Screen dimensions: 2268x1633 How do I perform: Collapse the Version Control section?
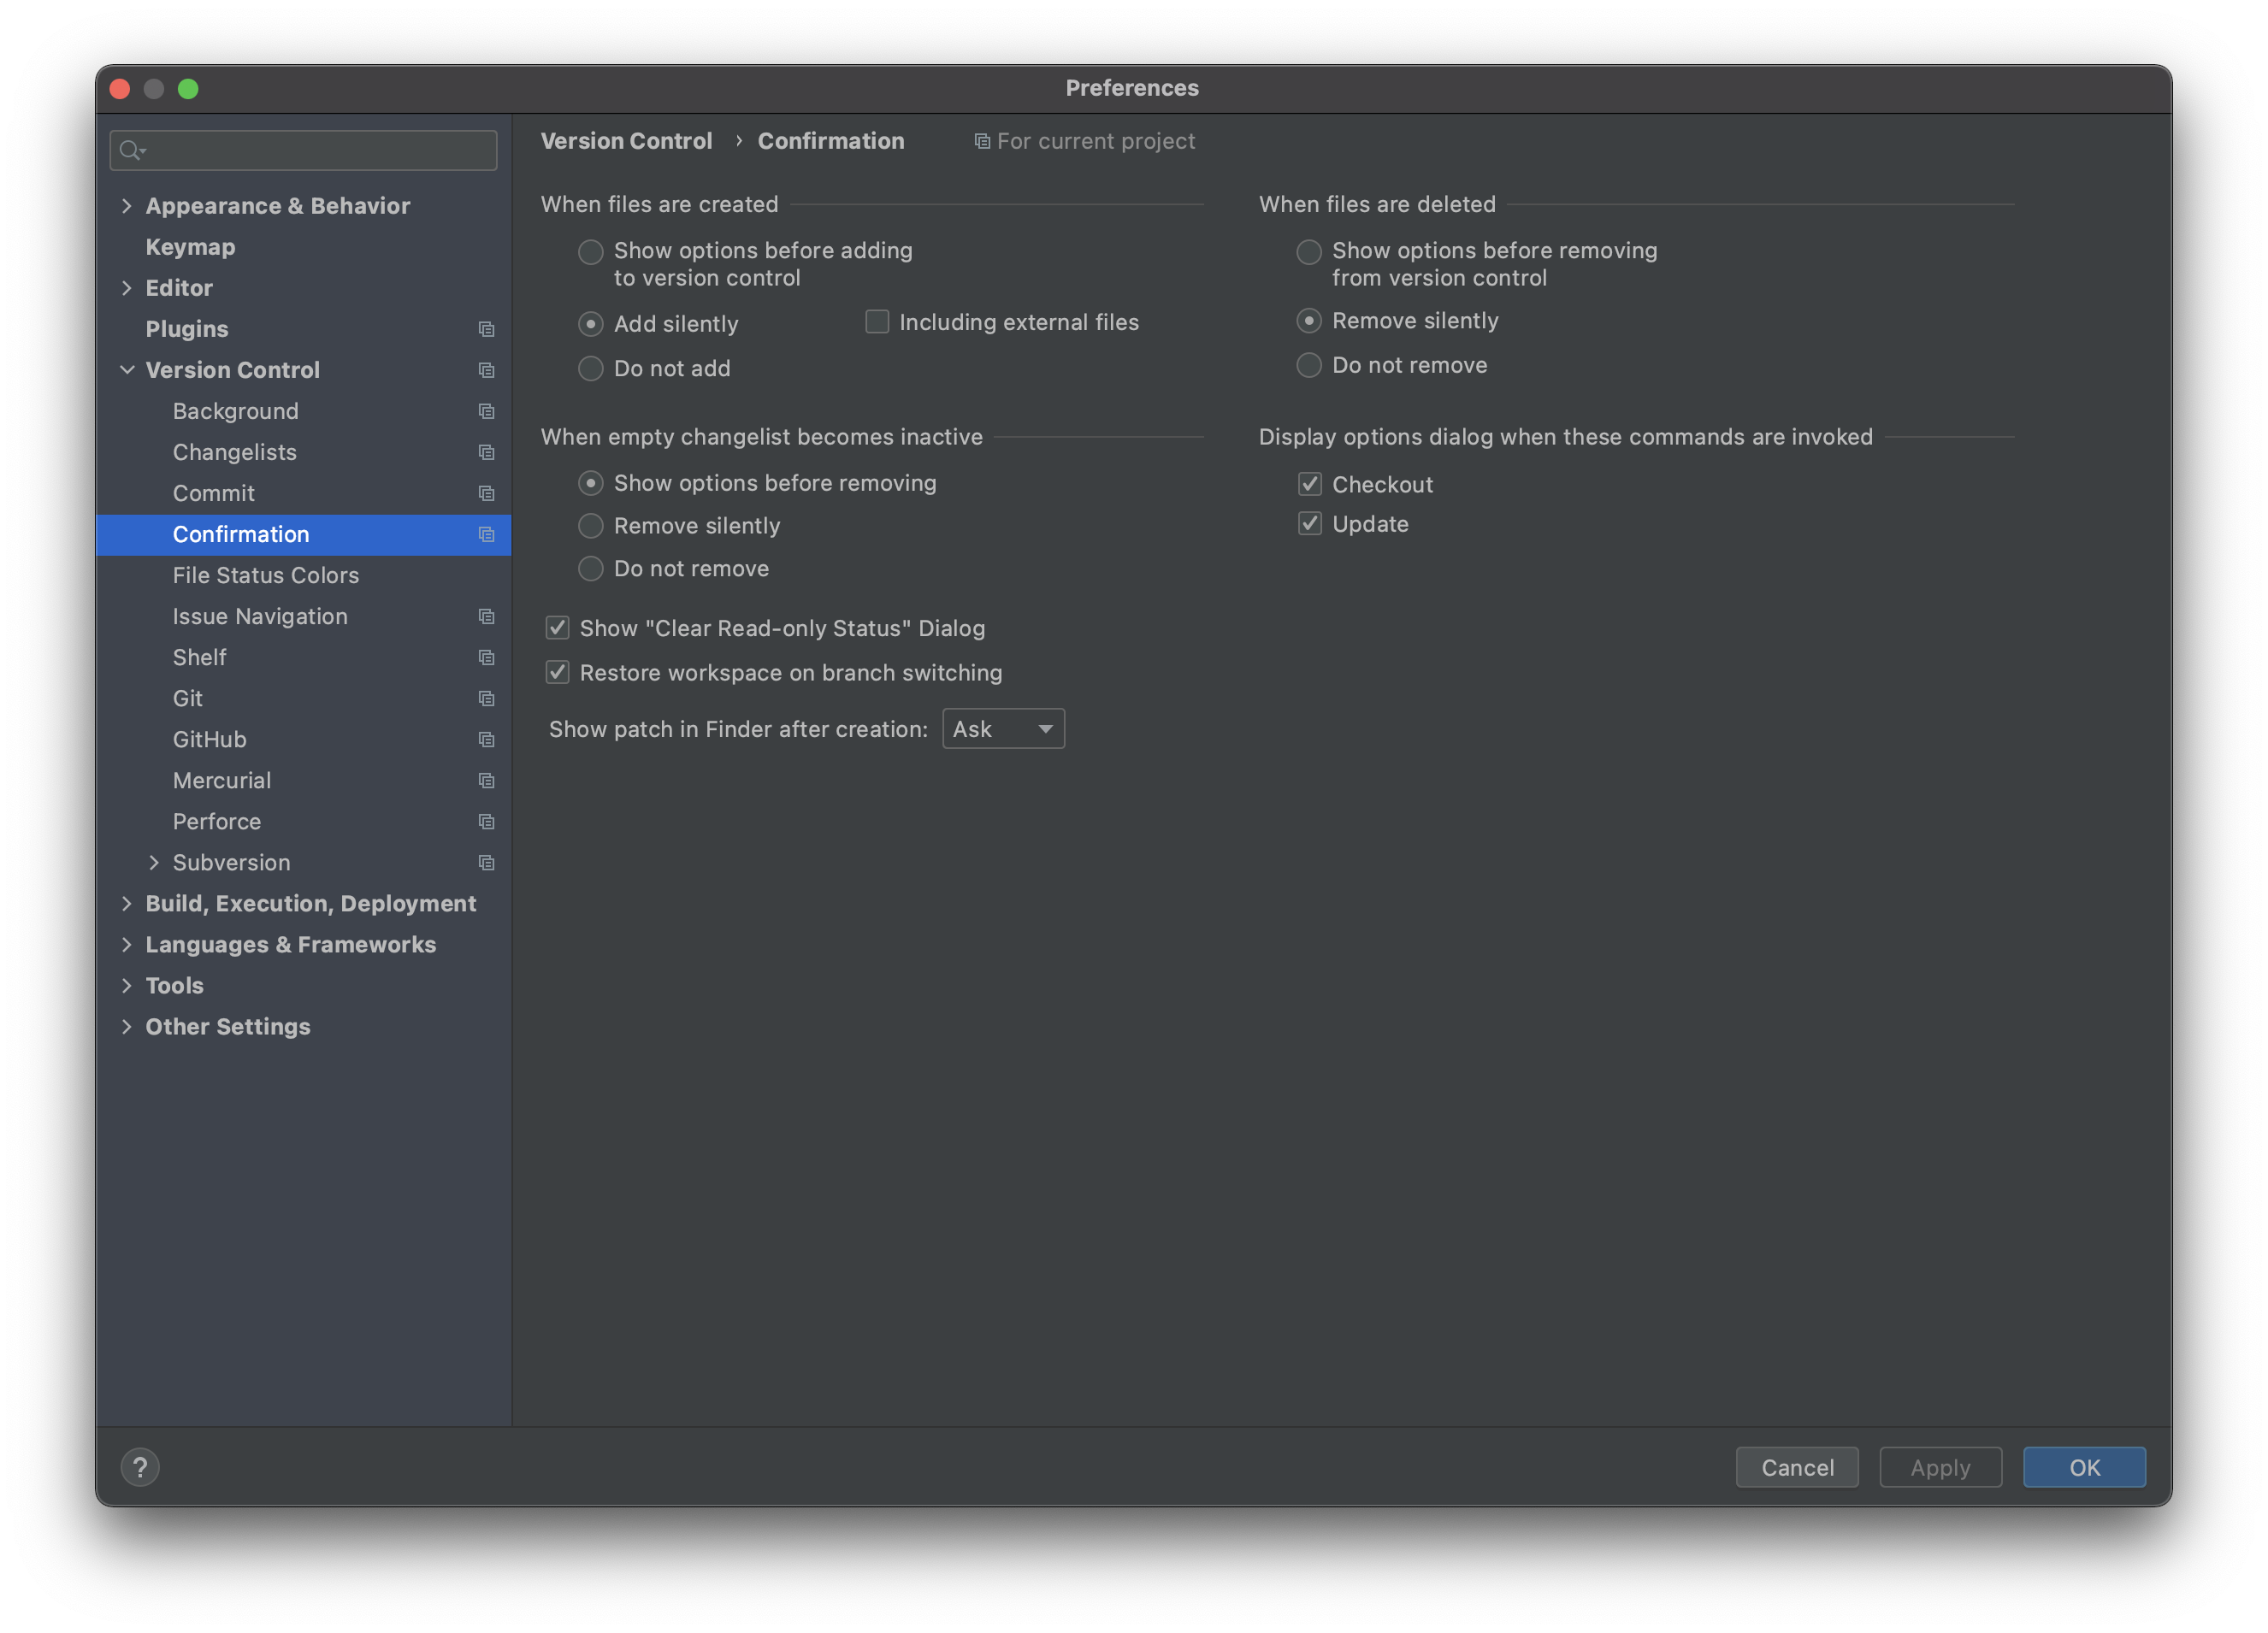click(x=127, y=370)
